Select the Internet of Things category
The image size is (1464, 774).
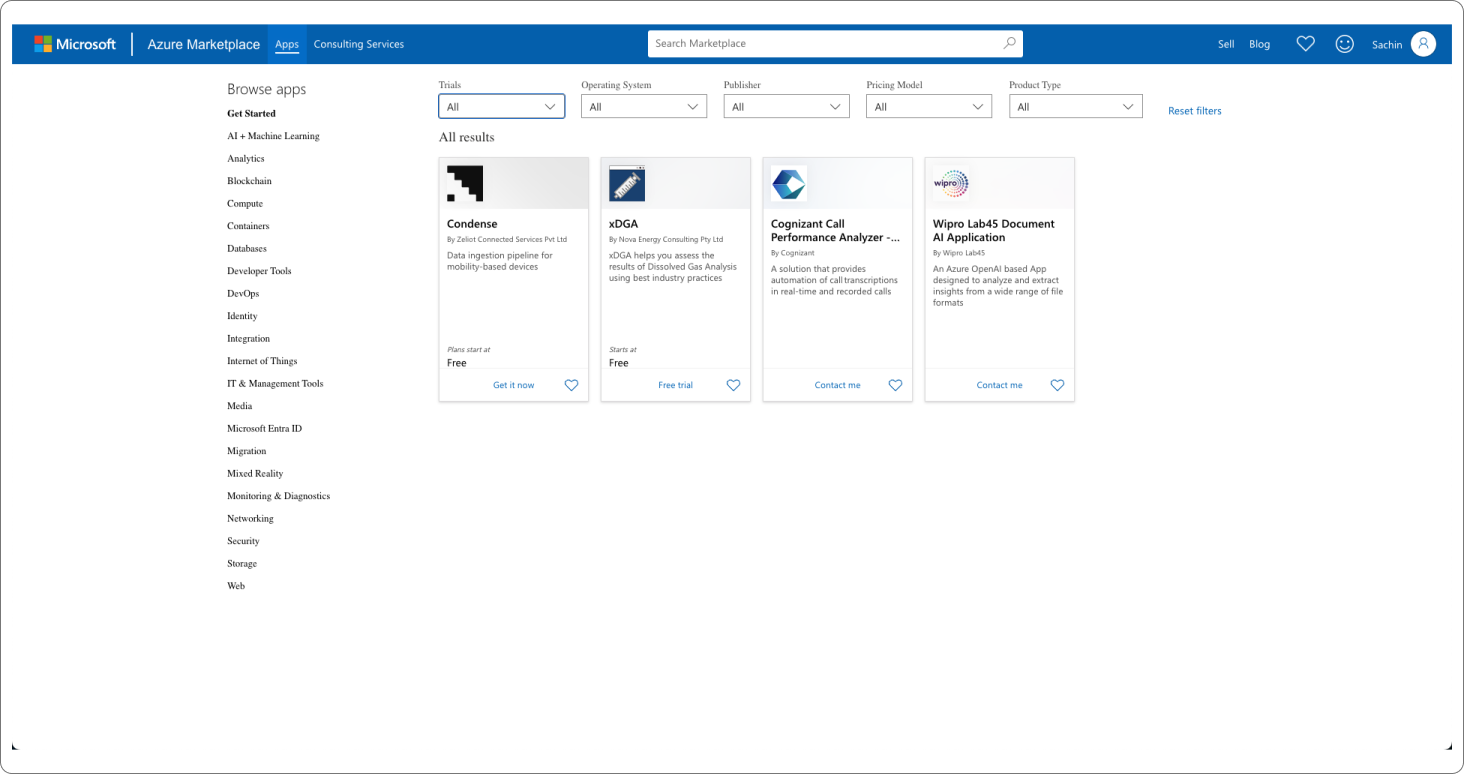pos(262,361)
